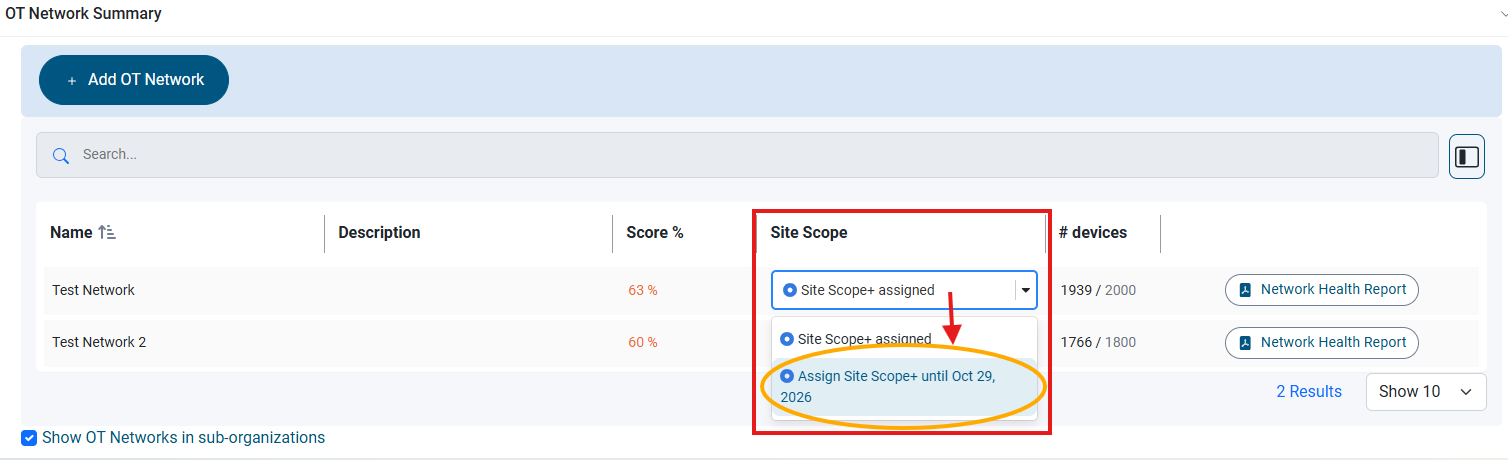Click the 2 Results link
Viewport: 1508px width, 460px height.
point(1309,391)
